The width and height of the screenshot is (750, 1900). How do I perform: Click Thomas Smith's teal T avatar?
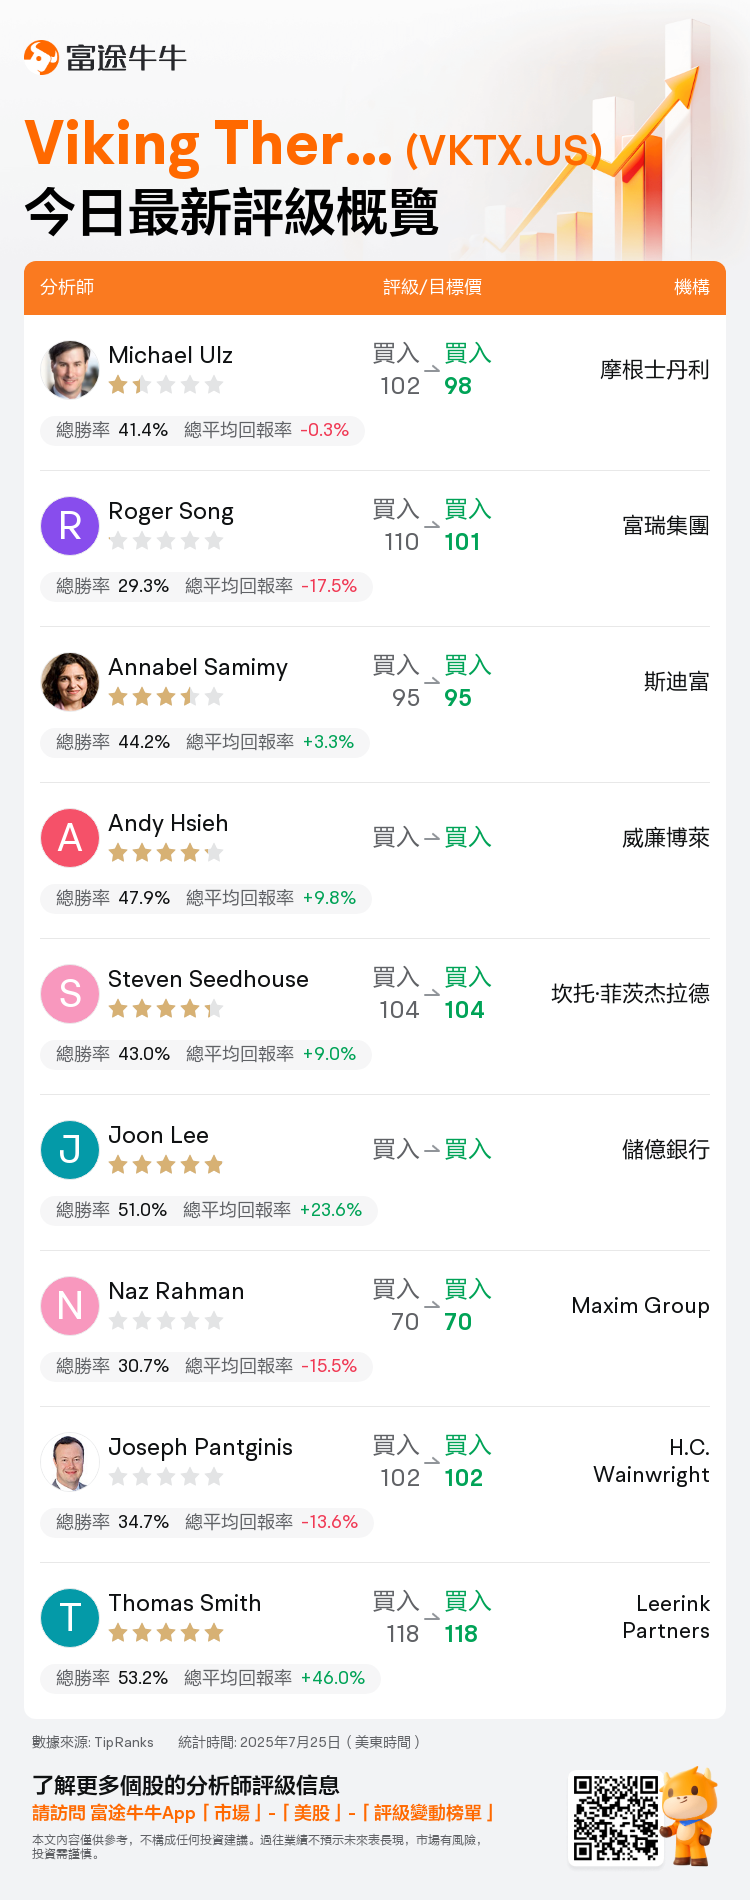click(x=70, y=1618)
